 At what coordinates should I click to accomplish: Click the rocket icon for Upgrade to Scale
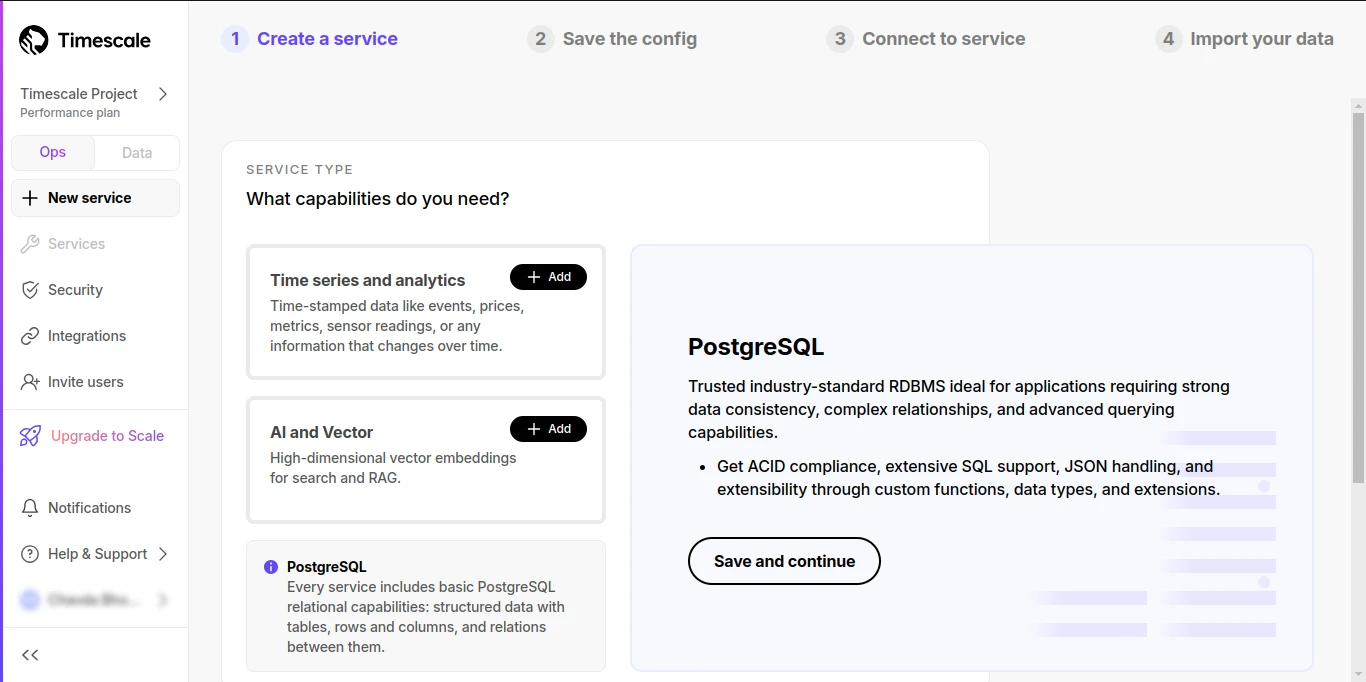(x=30, y=436)
